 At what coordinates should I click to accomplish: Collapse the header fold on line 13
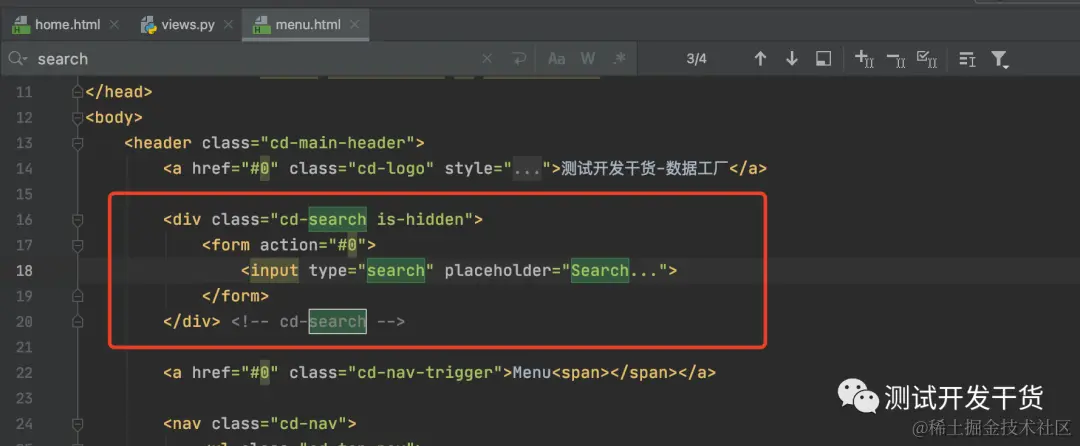tap(77, 143)
